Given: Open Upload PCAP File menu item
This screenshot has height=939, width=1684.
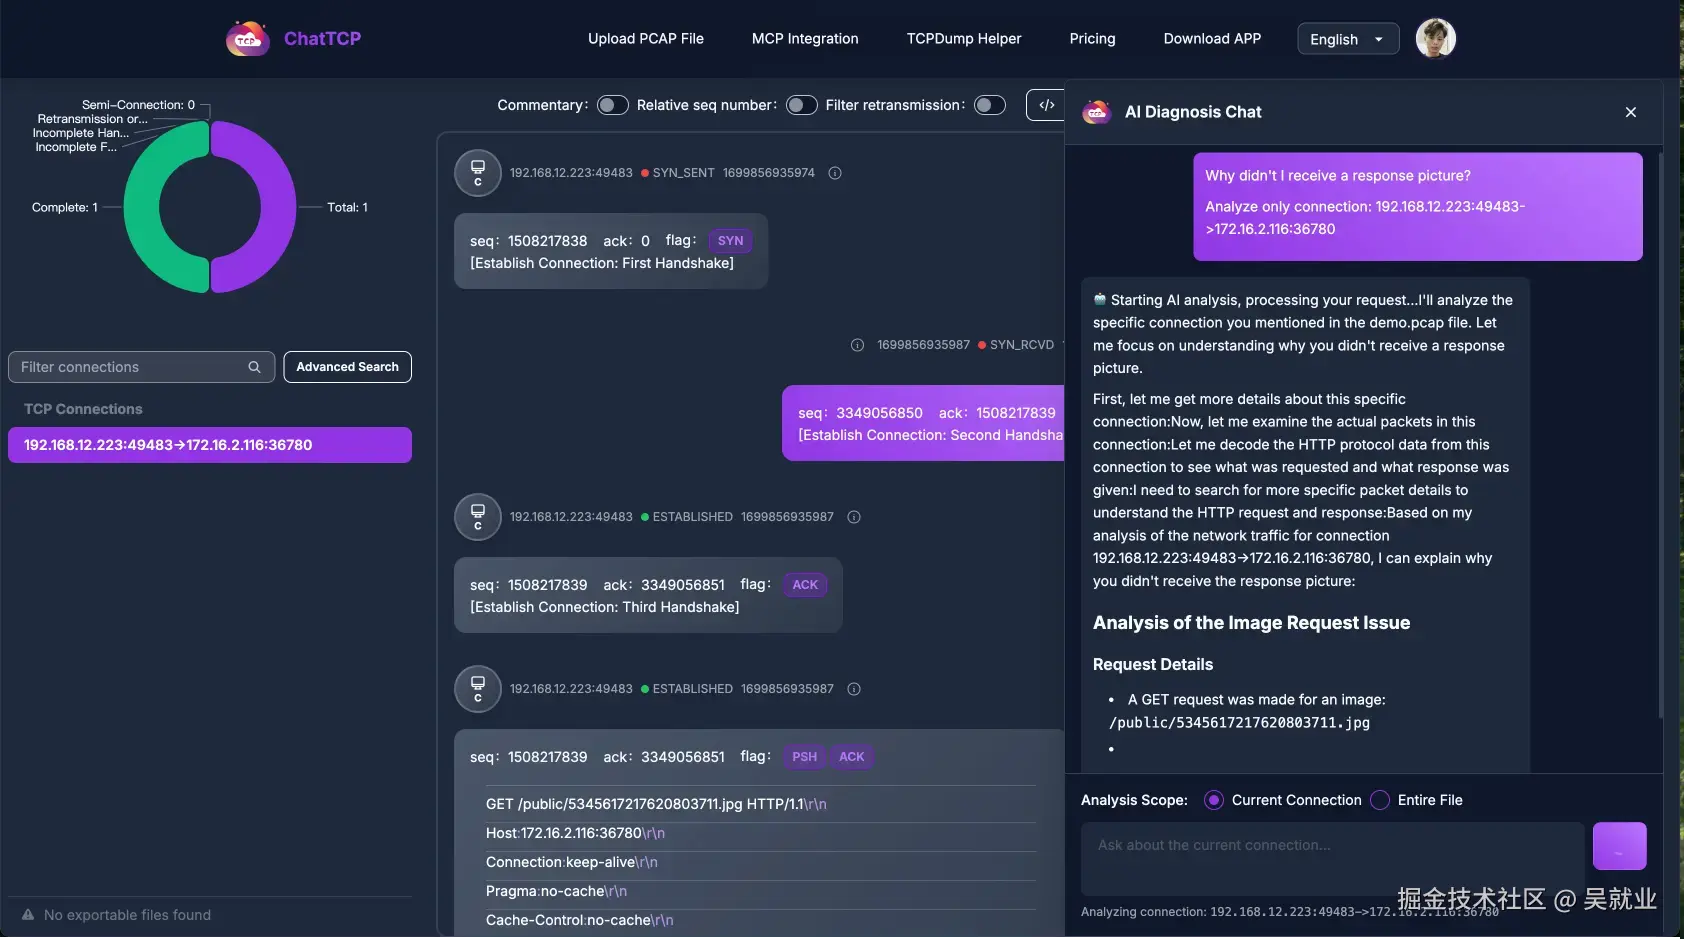Looking at the screenshot, I should 646,39.
